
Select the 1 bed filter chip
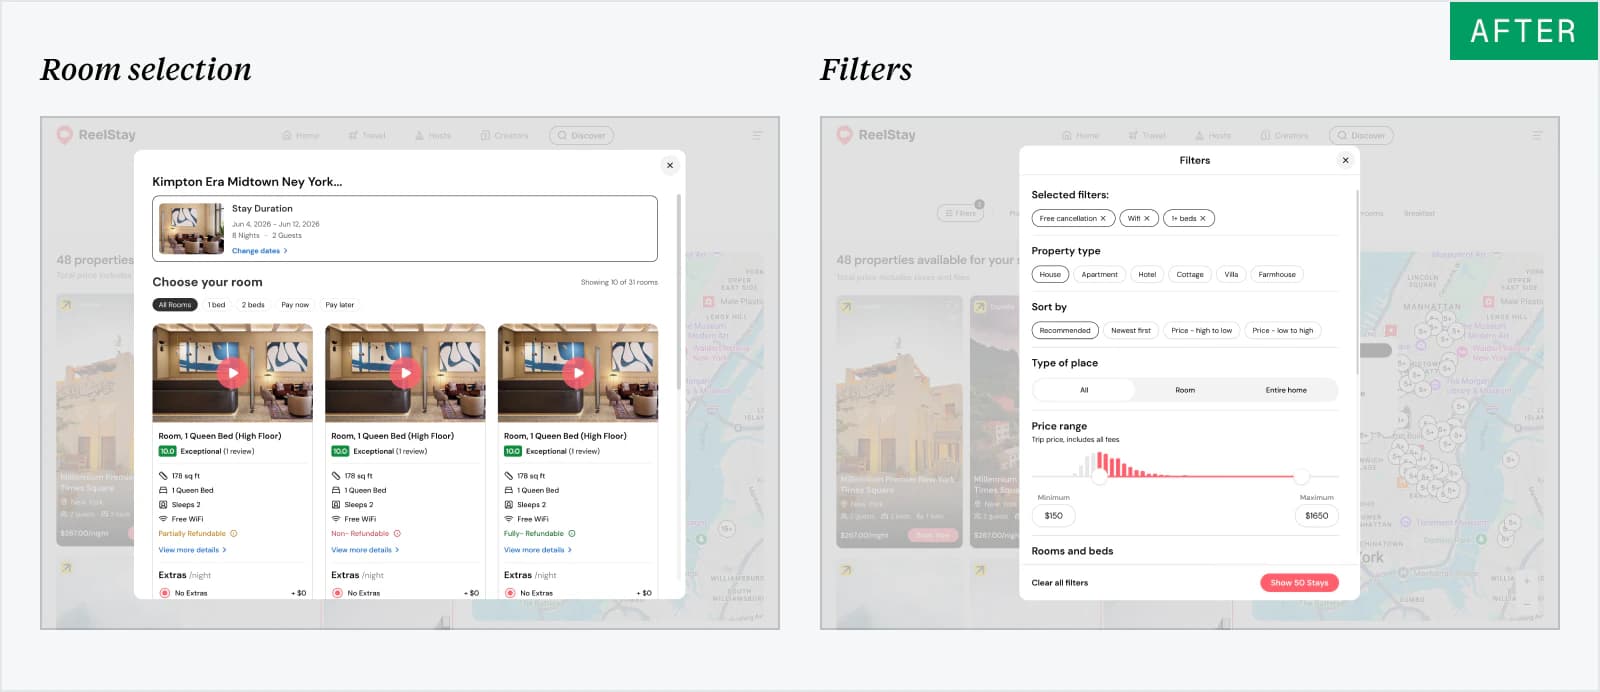(216, 305)
